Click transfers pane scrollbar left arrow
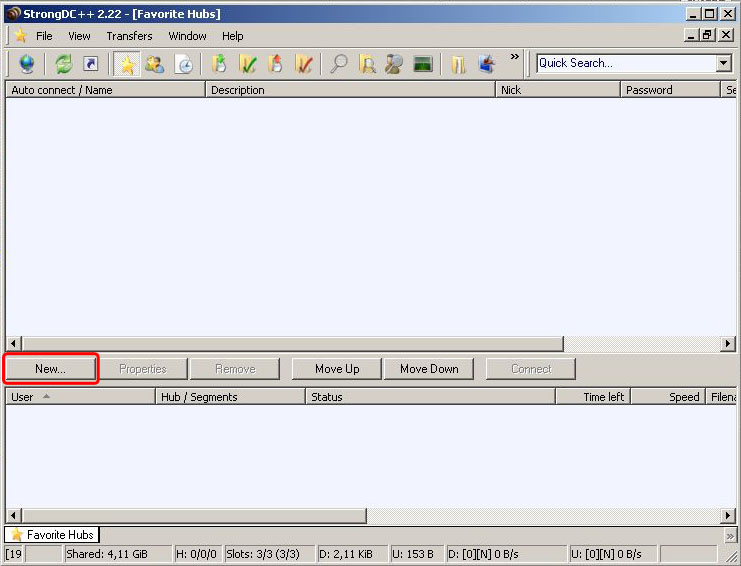This screenshot has height=566, width=741. (x=14, y=515)
